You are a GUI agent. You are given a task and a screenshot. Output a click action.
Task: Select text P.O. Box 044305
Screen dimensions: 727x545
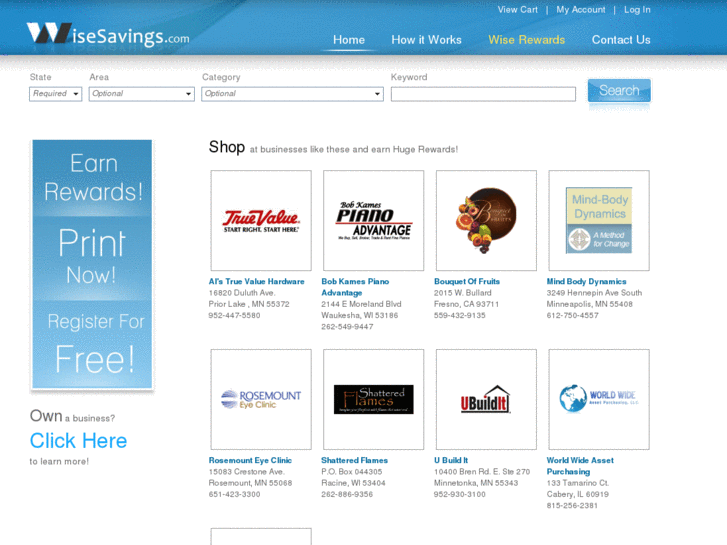tap(352, 472)
